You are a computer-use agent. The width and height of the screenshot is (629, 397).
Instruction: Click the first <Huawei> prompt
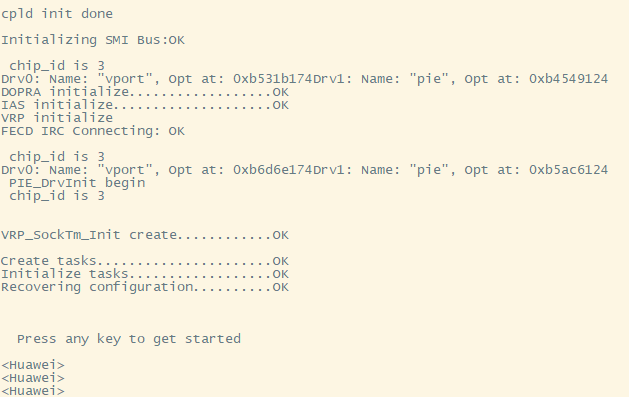tap(33, 365)
